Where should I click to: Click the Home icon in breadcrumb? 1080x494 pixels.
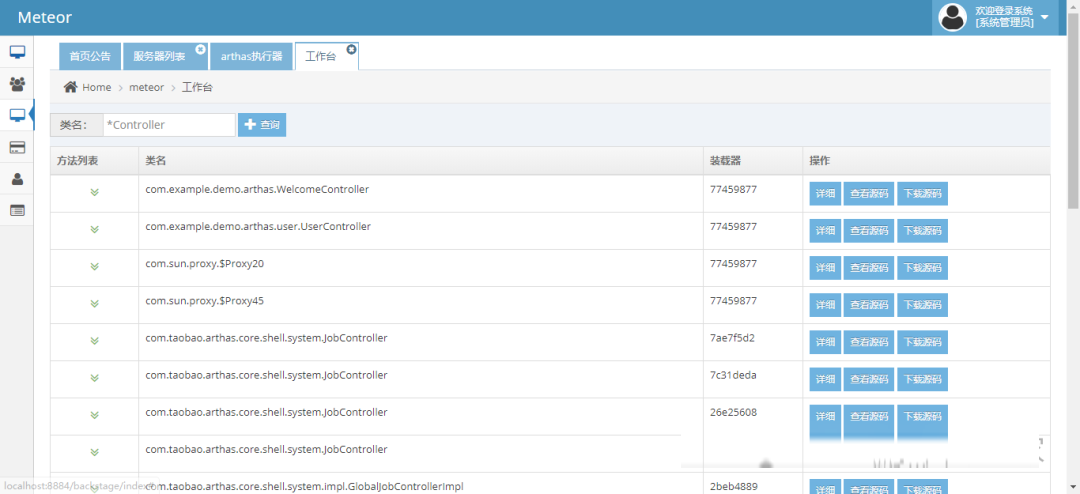(70, 87)
